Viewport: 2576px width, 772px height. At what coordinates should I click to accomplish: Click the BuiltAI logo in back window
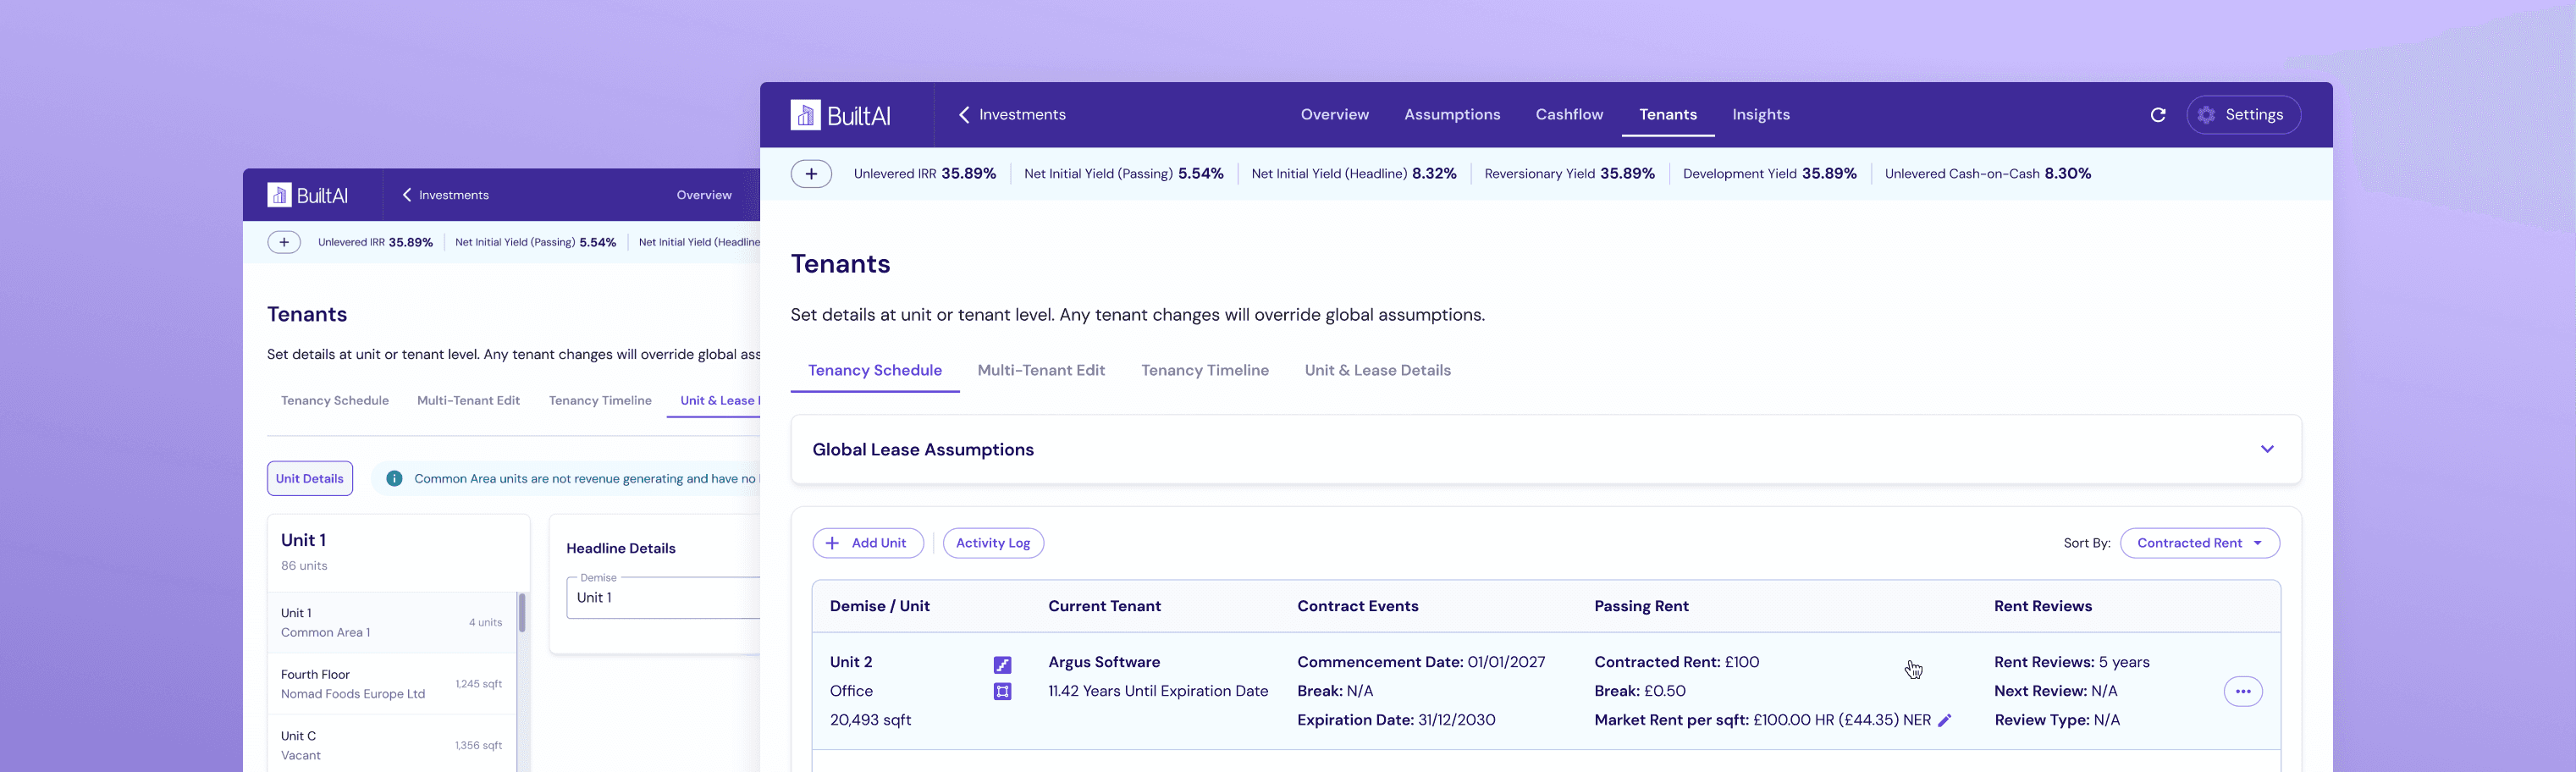307,195
